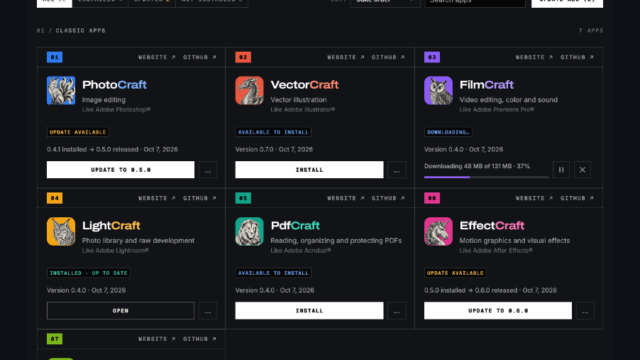
Task: Open LightCraft GitHub link
Action: coord(200,198)
